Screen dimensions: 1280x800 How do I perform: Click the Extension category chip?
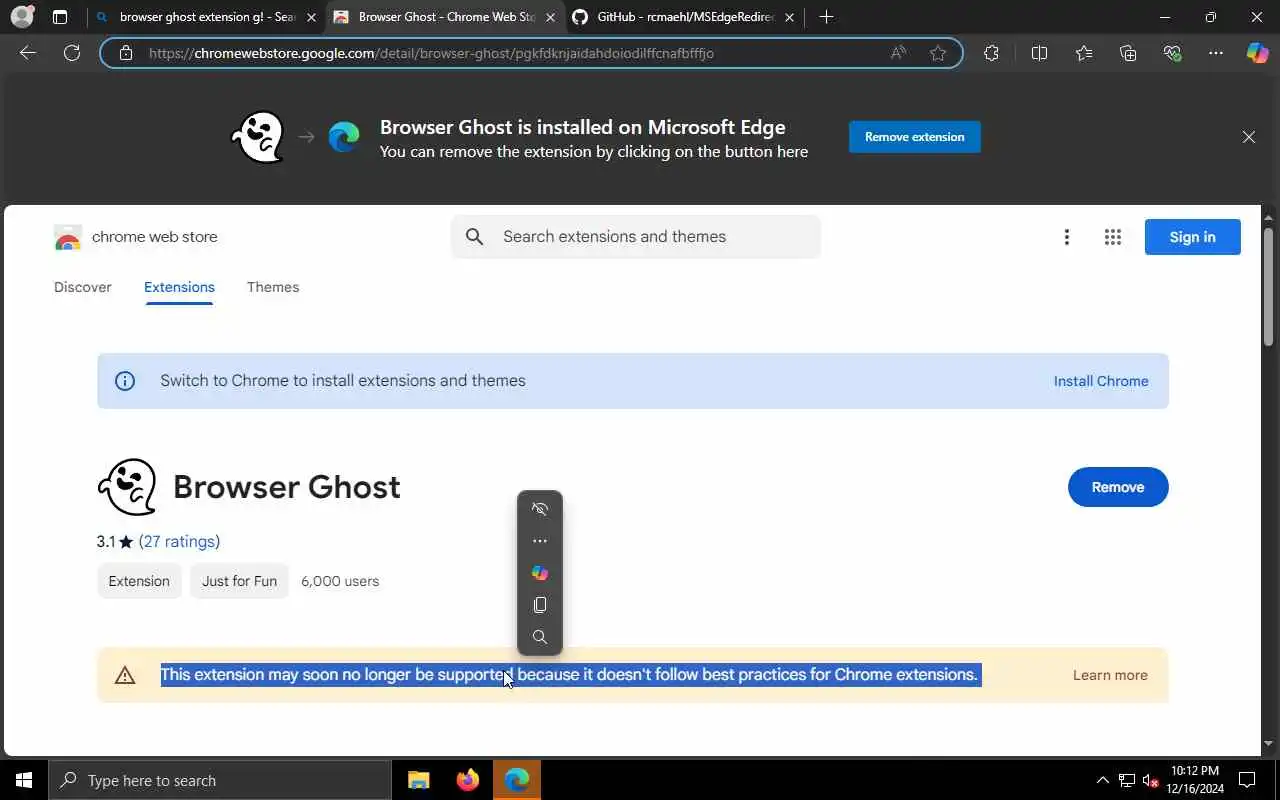tap(139, 581)
